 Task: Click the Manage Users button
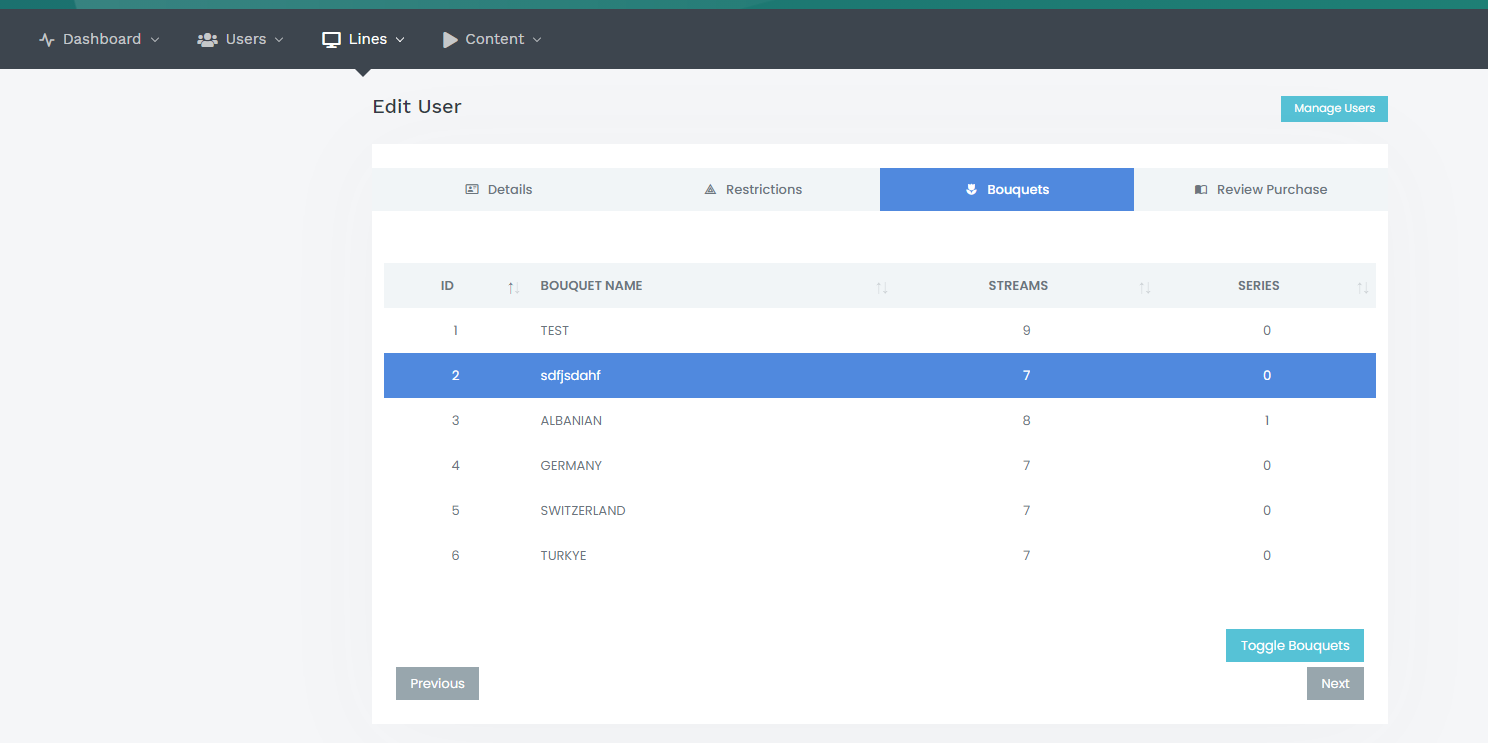pos(1333,109)
